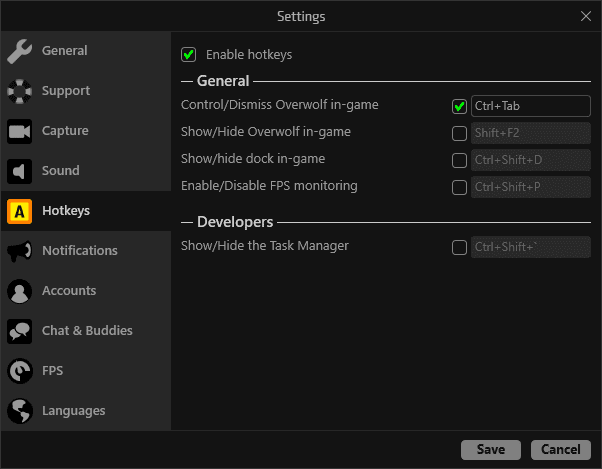Image resolution: width=602 pixels, height=469 pixels.
Task: Click the Accounts person icon
Action: pos(19,291)
